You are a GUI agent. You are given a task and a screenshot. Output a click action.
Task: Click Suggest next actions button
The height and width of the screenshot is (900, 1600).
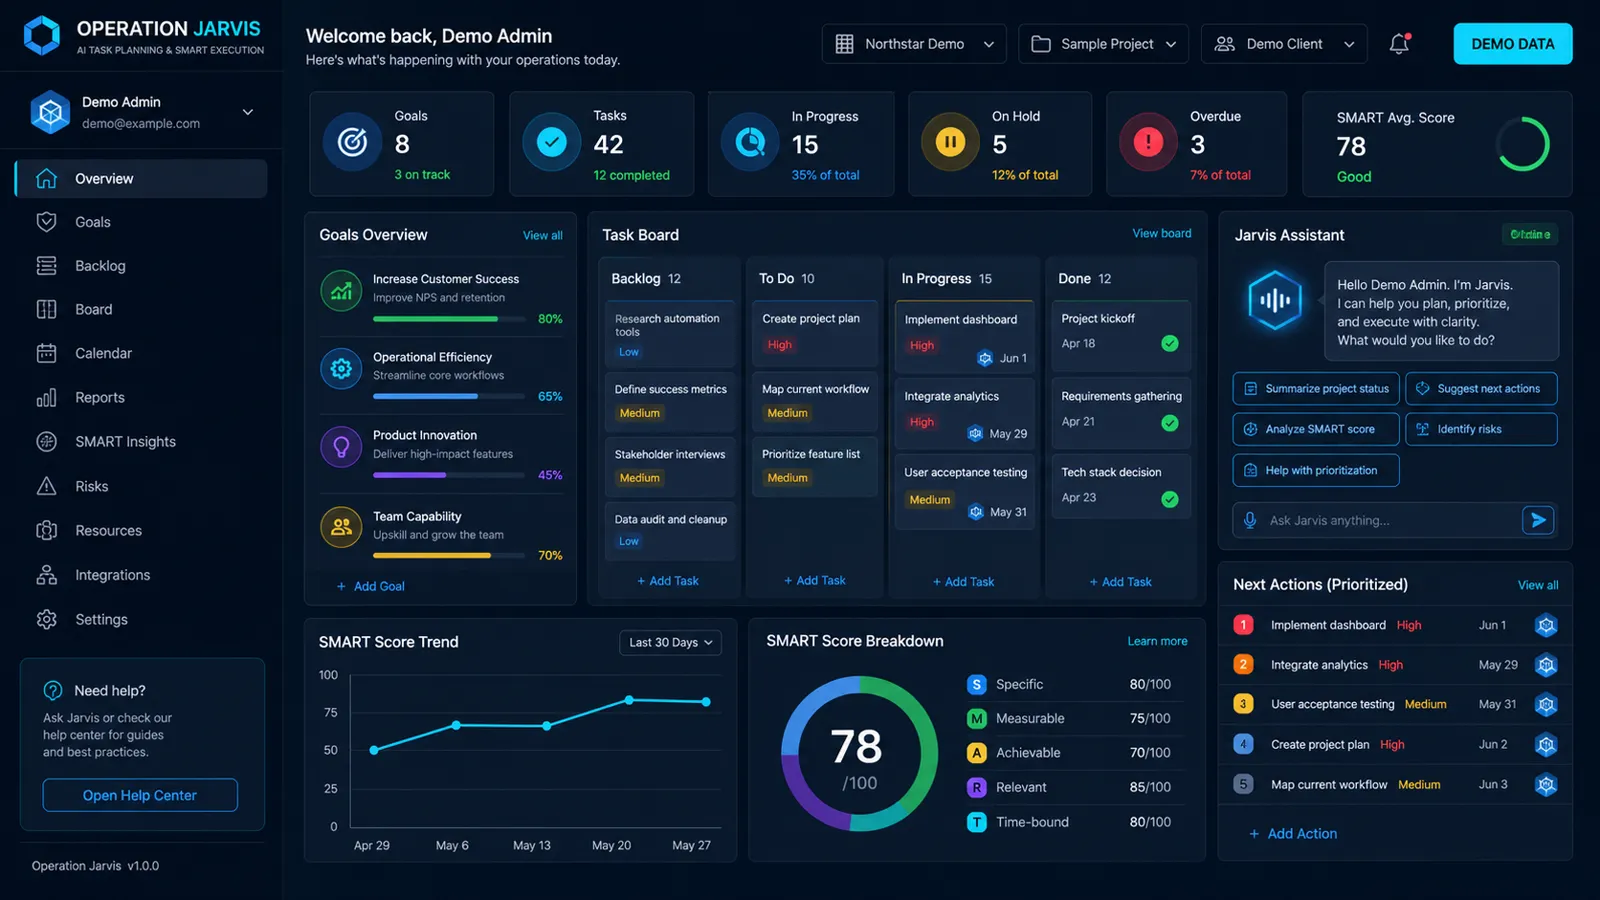pyautogui.click(x=1481, y=389)
